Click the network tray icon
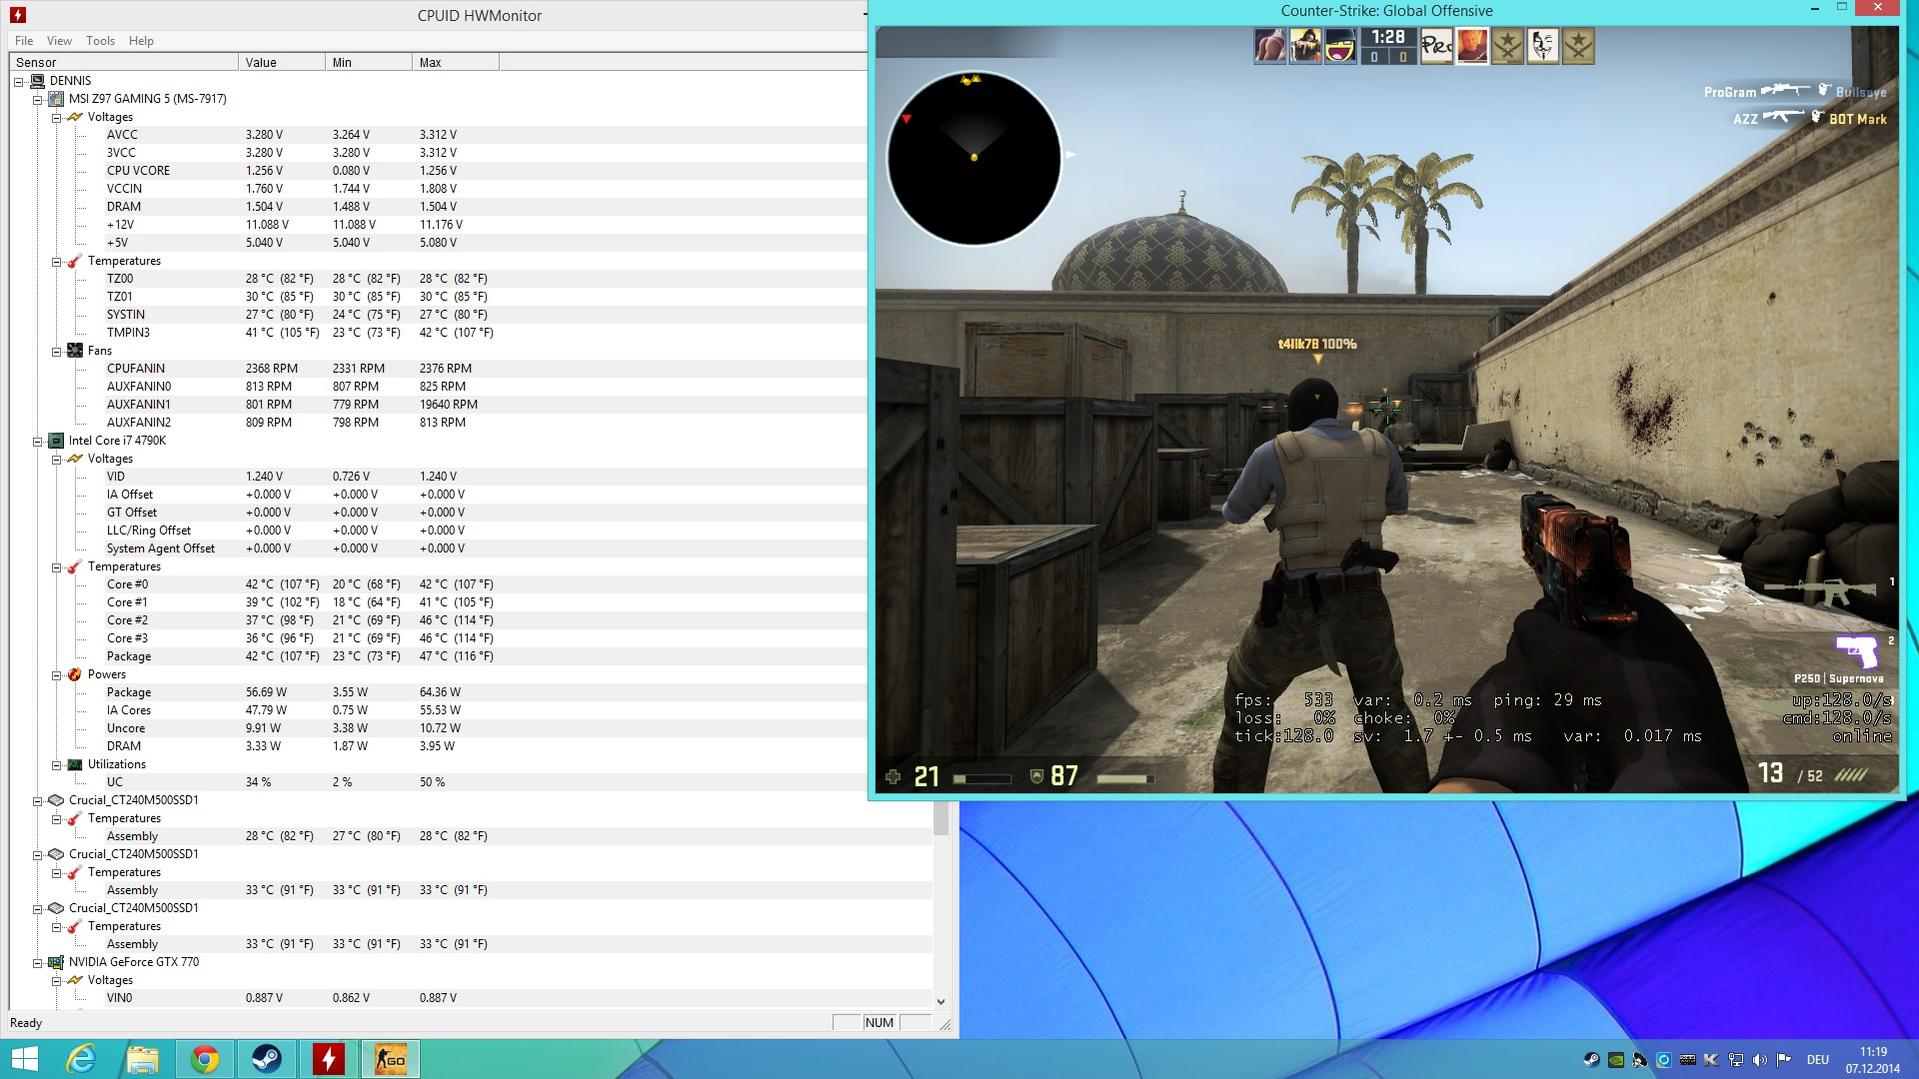This screenshot has width=1919, height=1079. point(1736,1059)
